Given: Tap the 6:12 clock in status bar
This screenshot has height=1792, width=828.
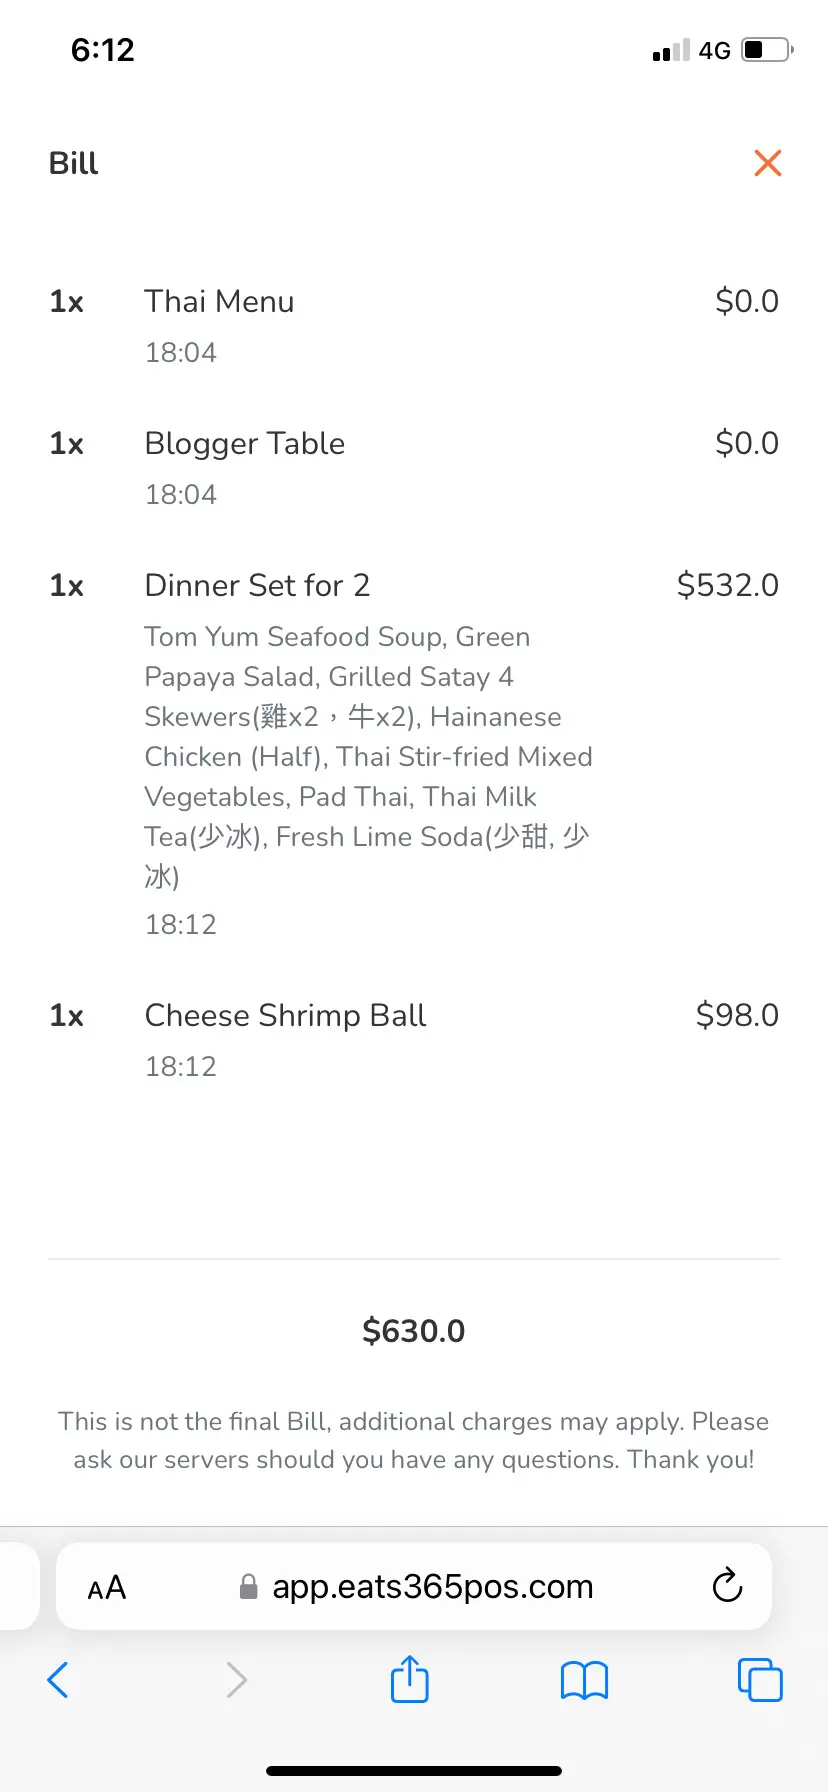Looking at the screenshot, I should [x=103, y=50].
